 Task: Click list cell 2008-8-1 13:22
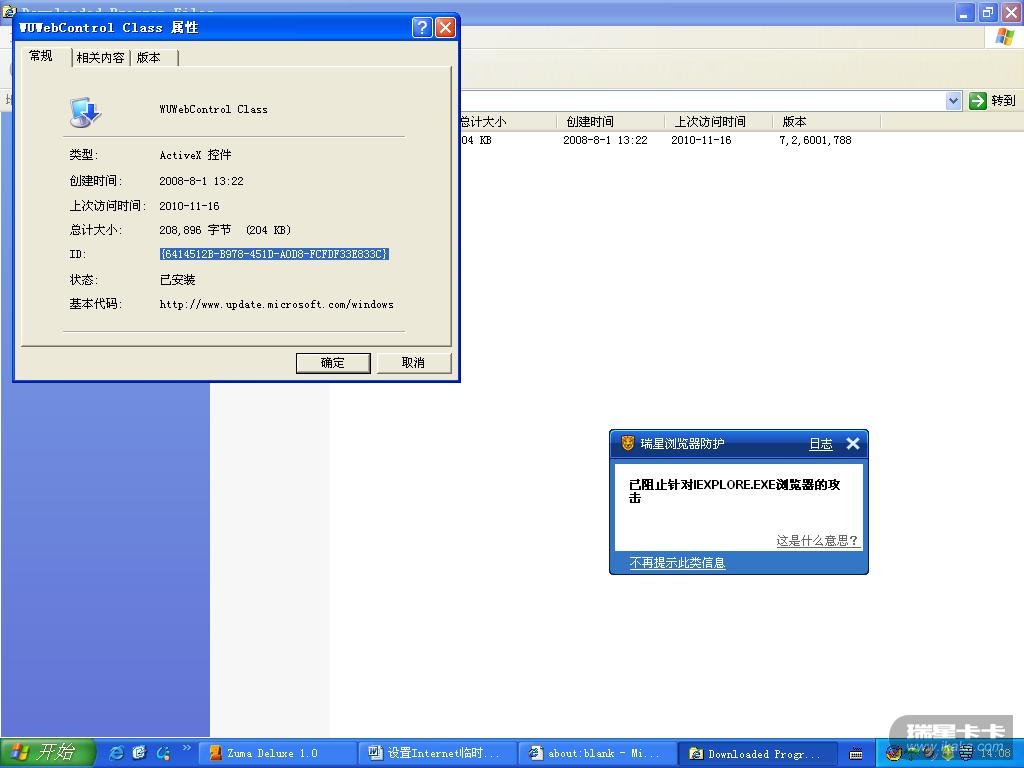pyautogui.click(x=605, y=140)
